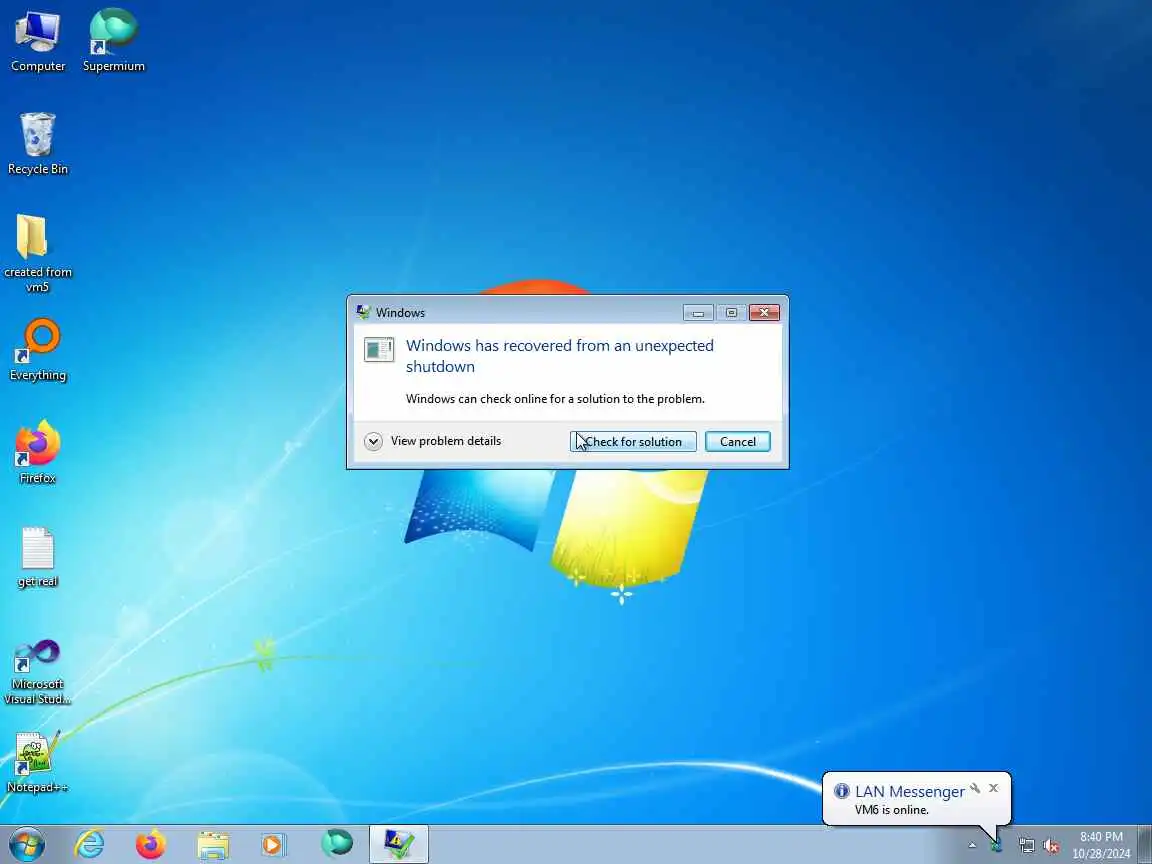The height and width of the screenshot is (864, 1152).
Task: Select the Supermium desktop shortcut
Action: [x=113, y=41]
